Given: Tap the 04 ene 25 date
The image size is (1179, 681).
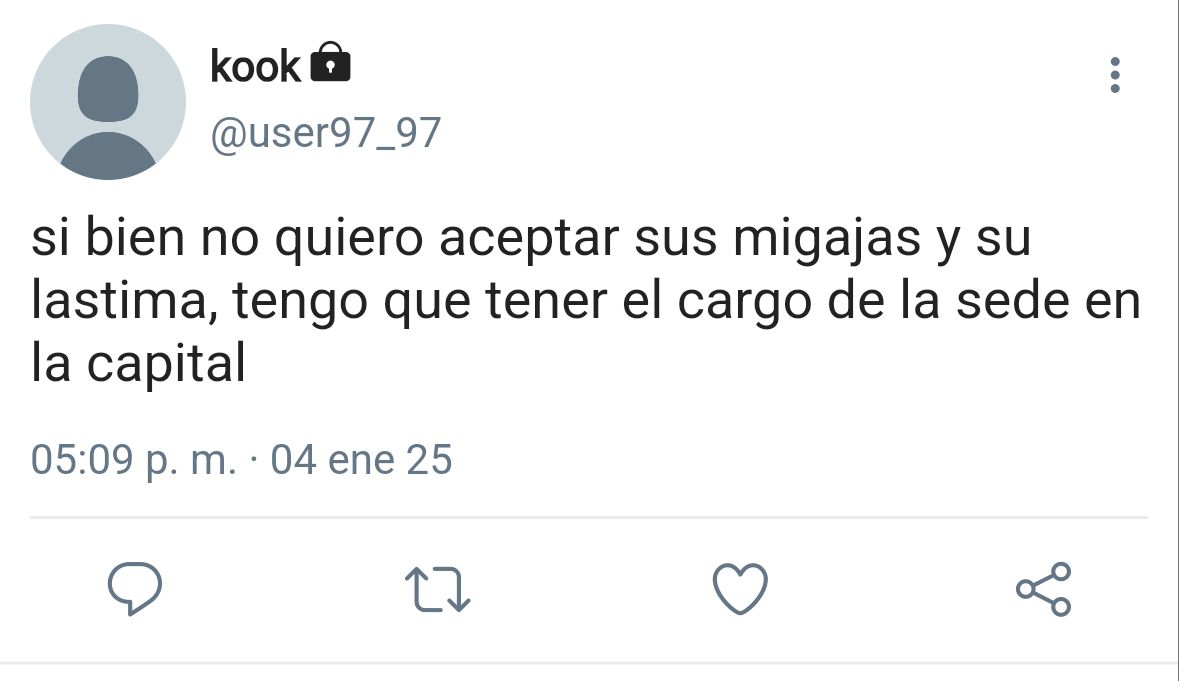Looking at the screenshot, I should point(361,459).
